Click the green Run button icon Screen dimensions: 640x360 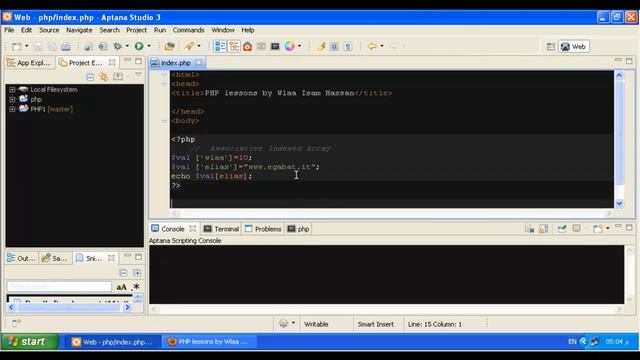(x=139, y=46)
